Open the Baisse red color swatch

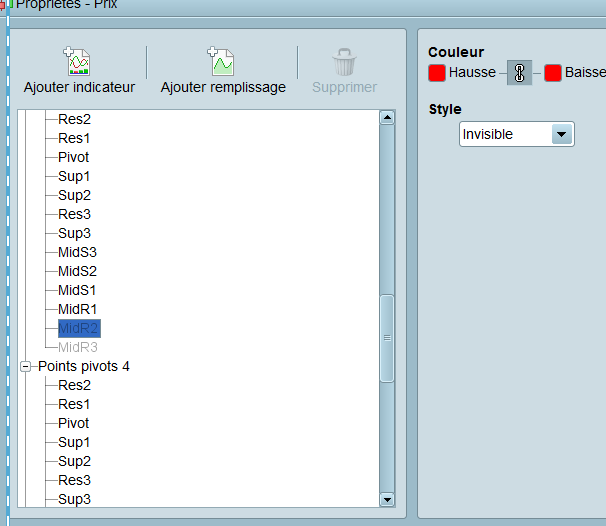pos(553,73)
